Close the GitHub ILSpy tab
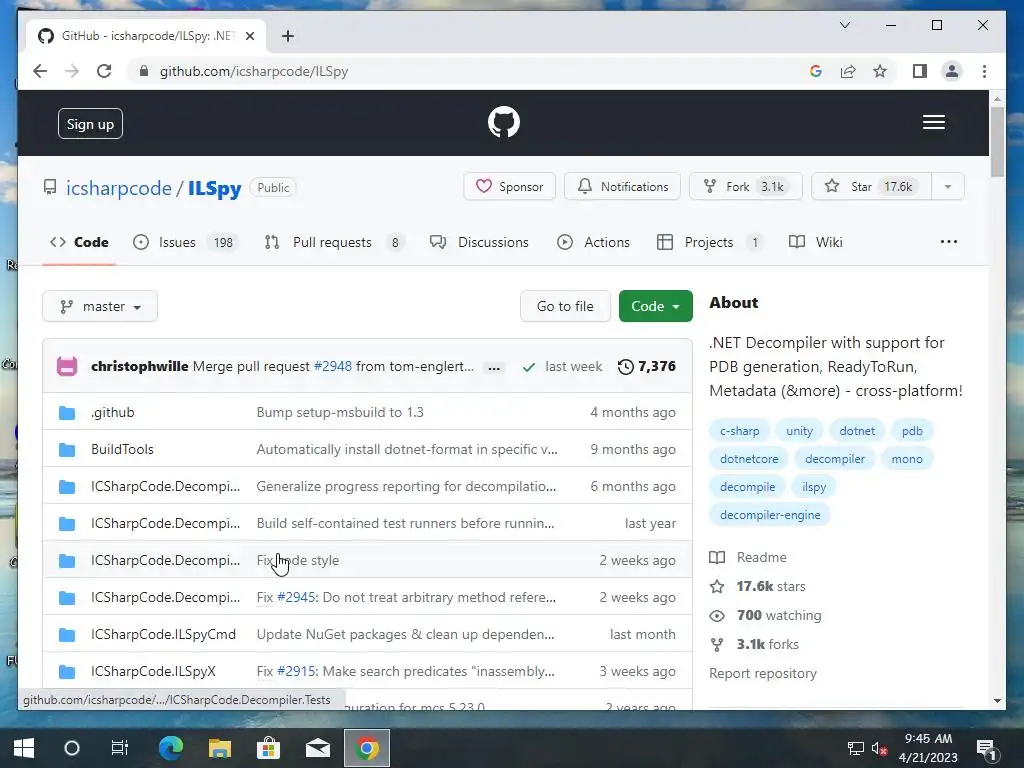 pos(249,36)
